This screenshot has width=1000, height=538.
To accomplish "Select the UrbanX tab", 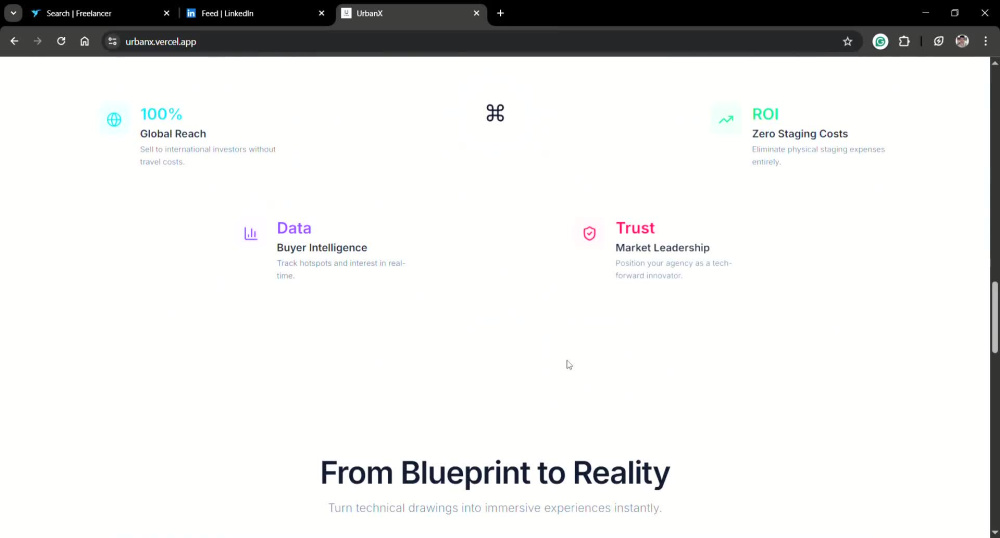I will click(411, 13).
